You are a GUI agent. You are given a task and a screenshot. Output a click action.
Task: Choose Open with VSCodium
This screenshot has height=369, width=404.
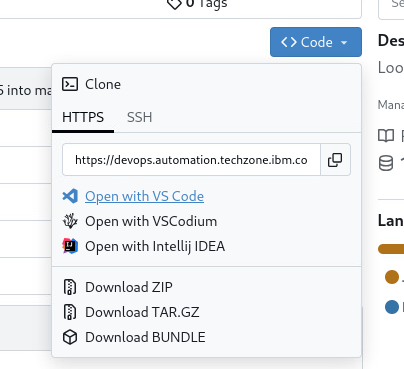point(151,221)
